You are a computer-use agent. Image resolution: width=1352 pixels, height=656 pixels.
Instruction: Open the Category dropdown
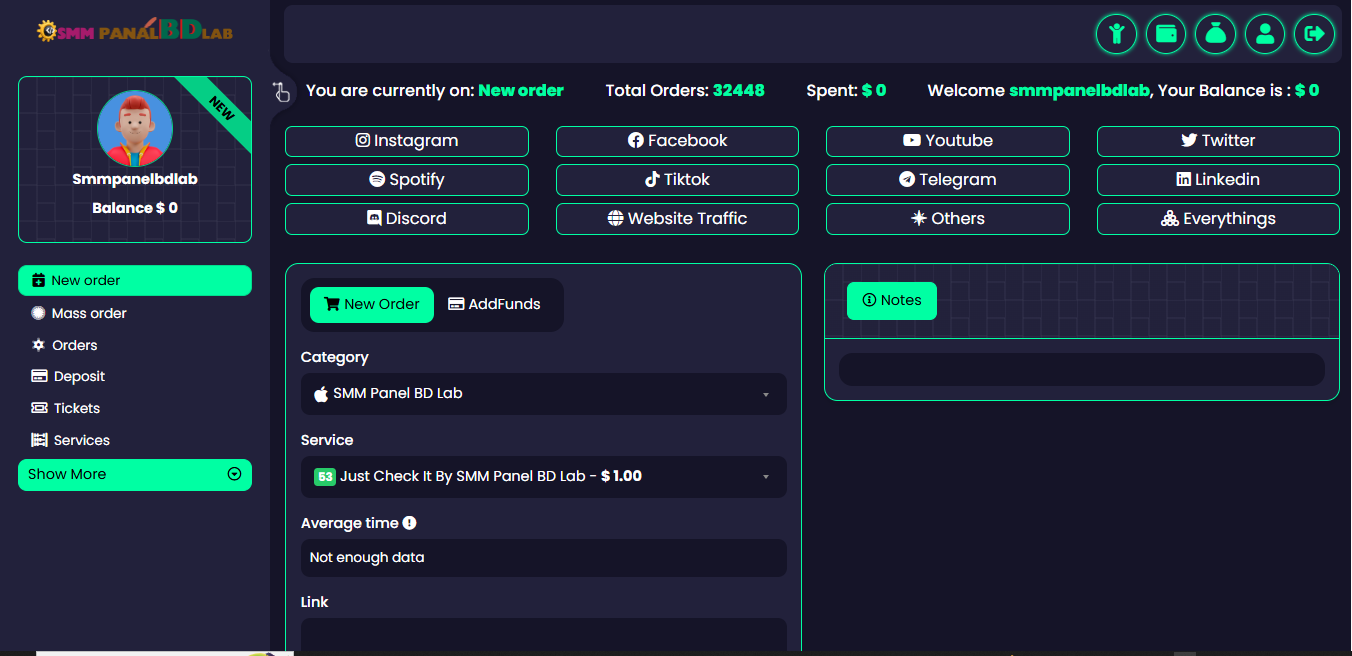click(x=543, y=394)
